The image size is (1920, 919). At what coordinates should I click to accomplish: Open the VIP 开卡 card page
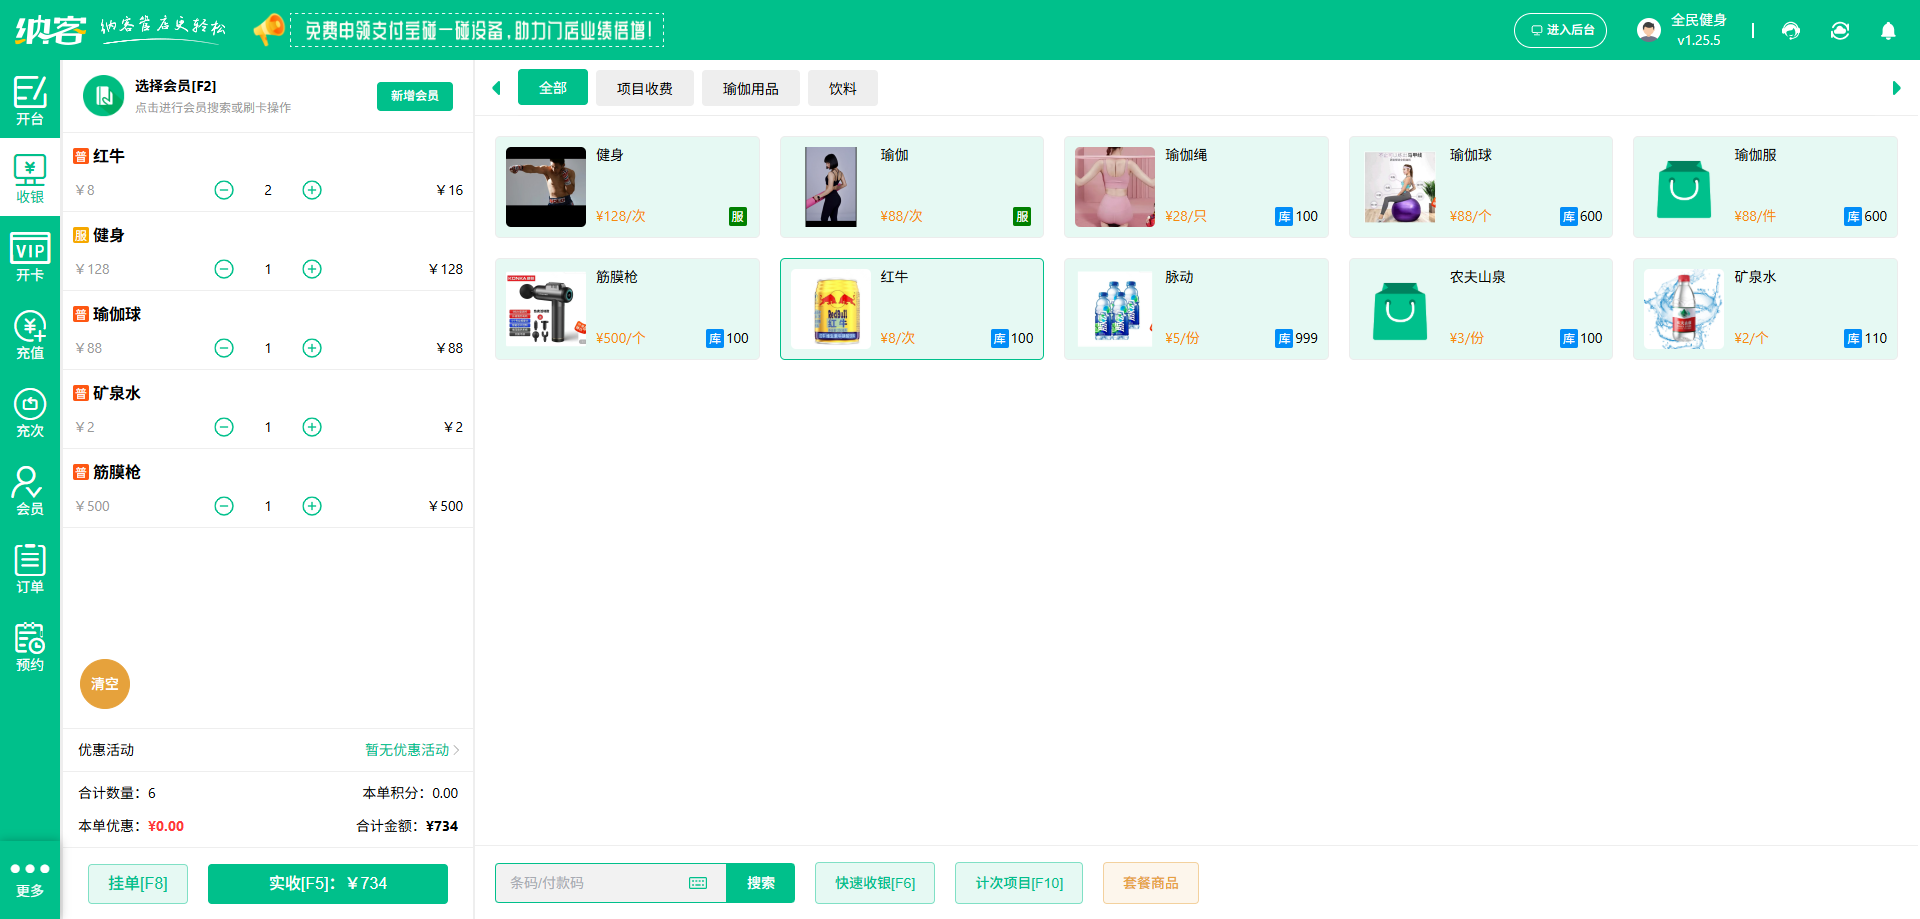[x=30, y=257]
